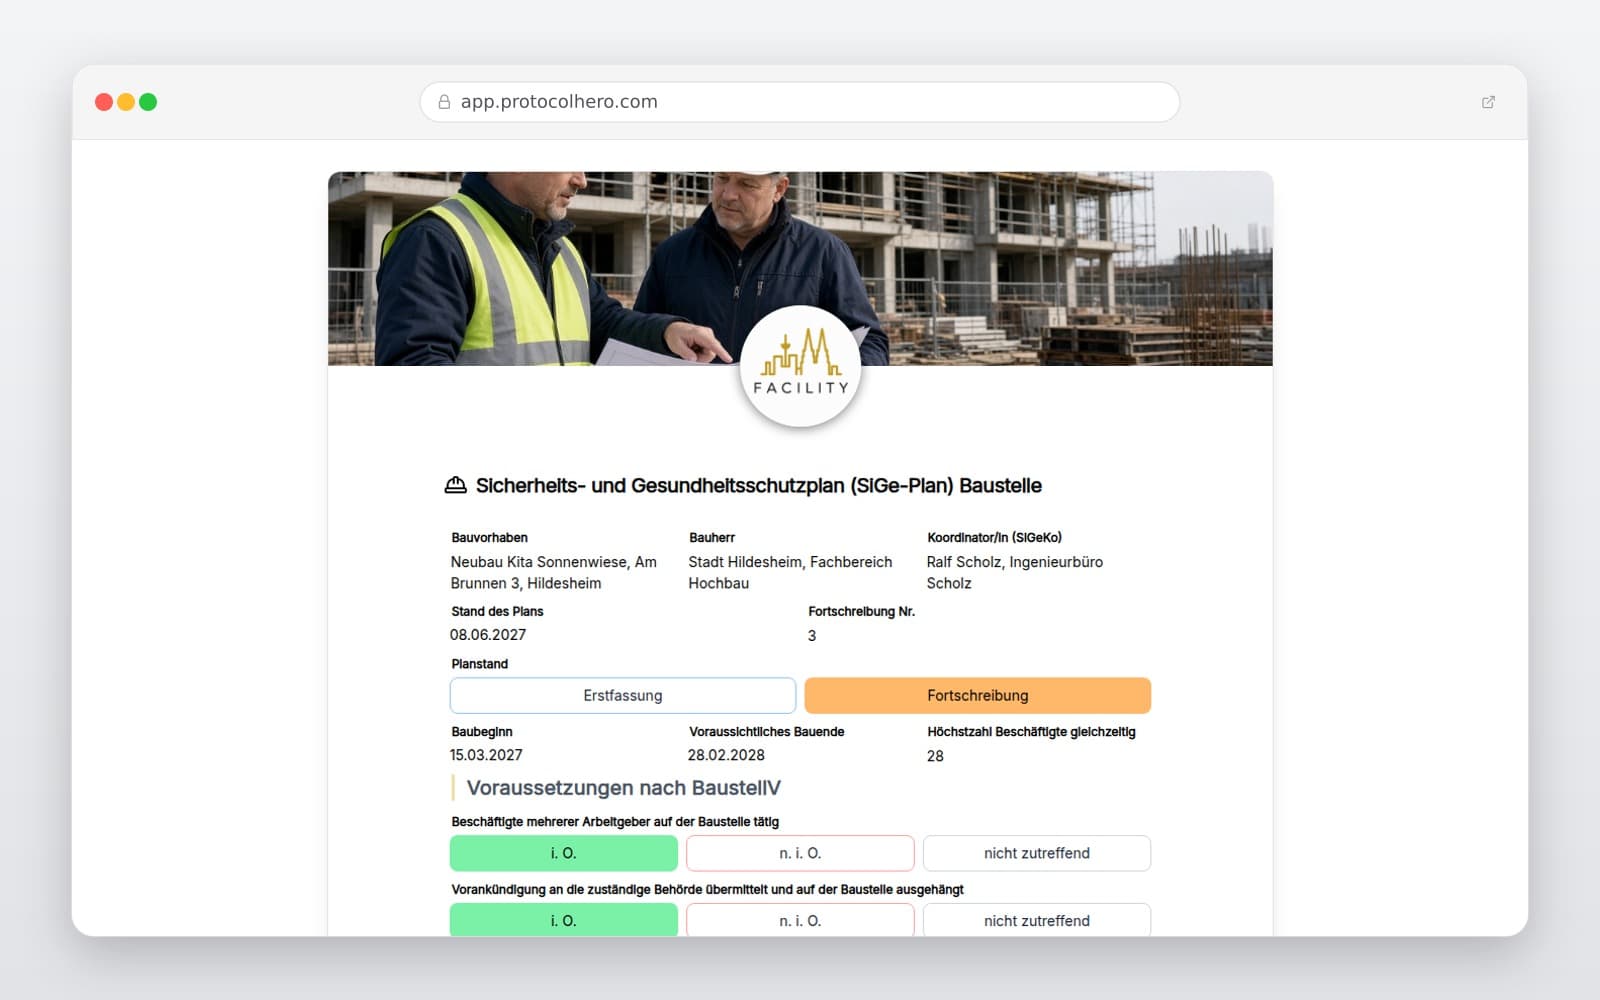Click the construction site header image
This screenshot has width=1600, height=1000.
click(x=800, y=268)
